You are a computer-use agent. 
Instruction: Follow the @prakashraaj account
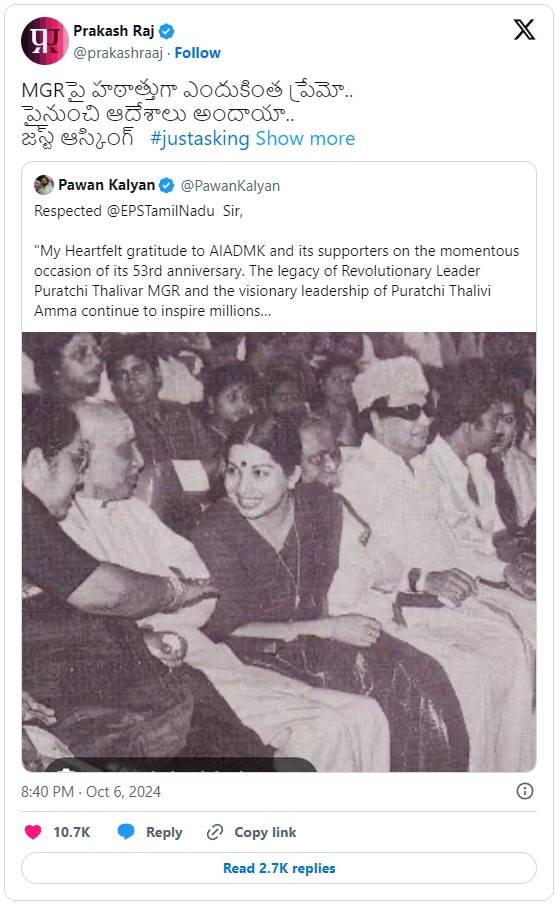[197, 53]
